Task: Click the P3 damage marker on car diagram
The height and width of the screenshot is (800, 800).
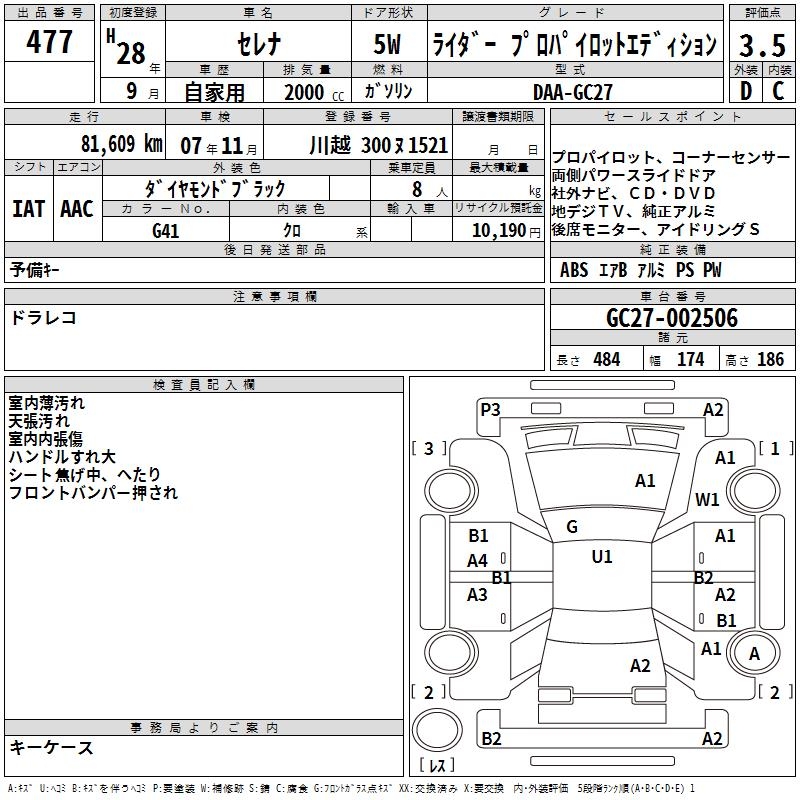Action: coord(490,409)
